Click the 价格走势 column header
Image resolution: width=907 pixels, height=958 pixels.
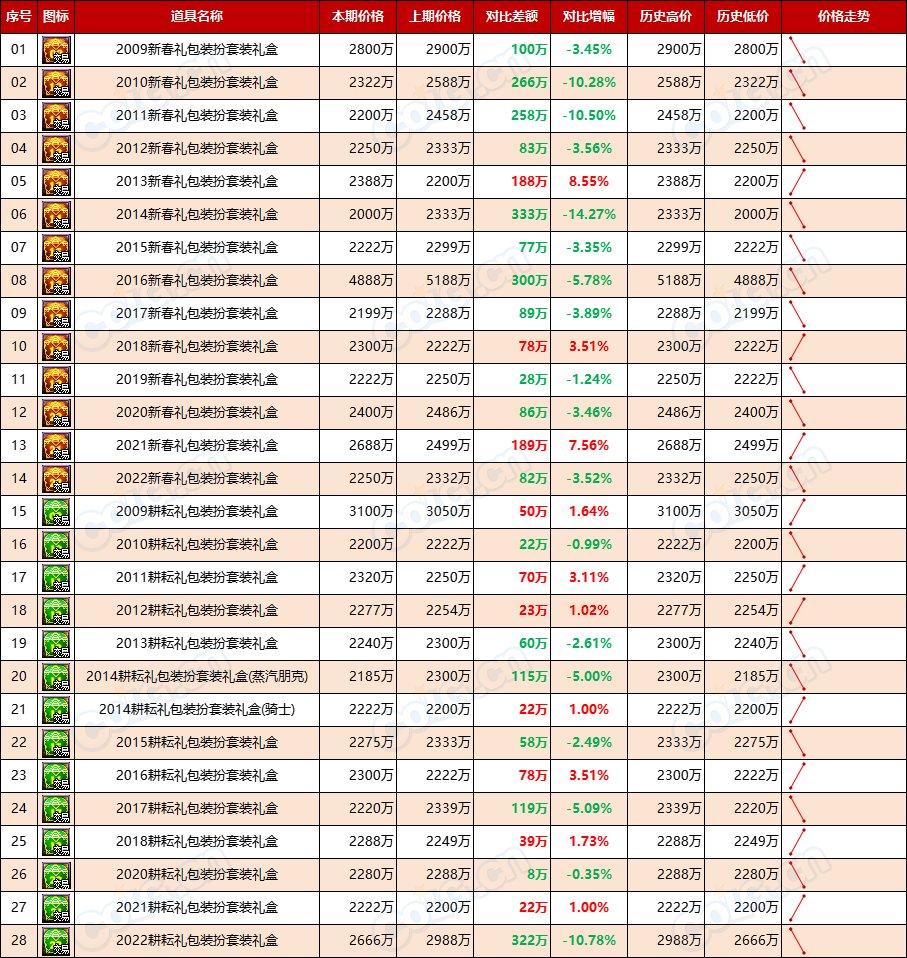click(843, 17)
